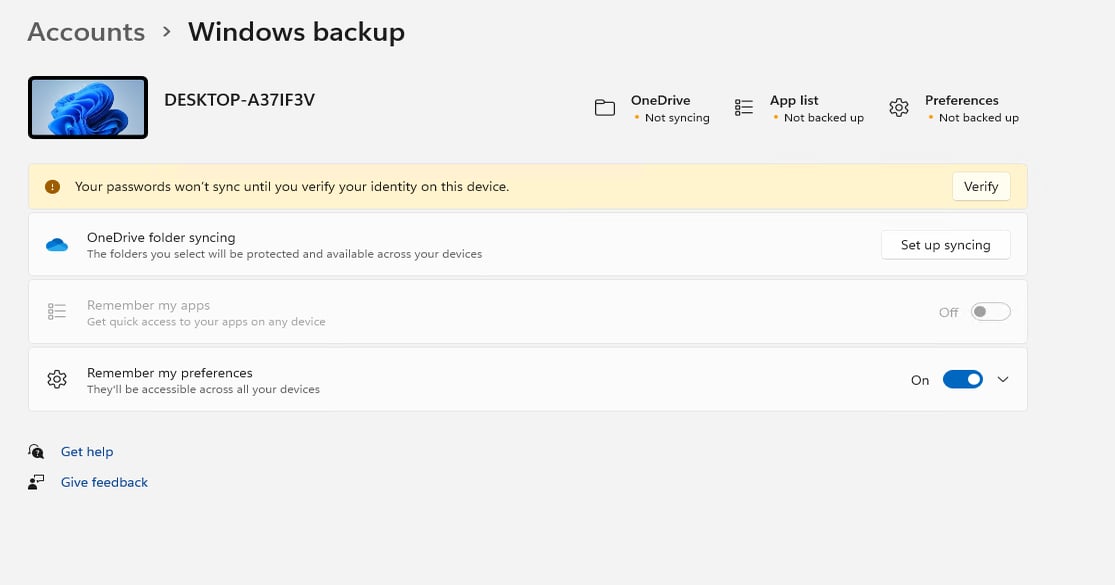Collapse the Remember my preferences chevron
Image resolution: width=1115 pixels, height=585 pixels.
(x=1003, y=379)
